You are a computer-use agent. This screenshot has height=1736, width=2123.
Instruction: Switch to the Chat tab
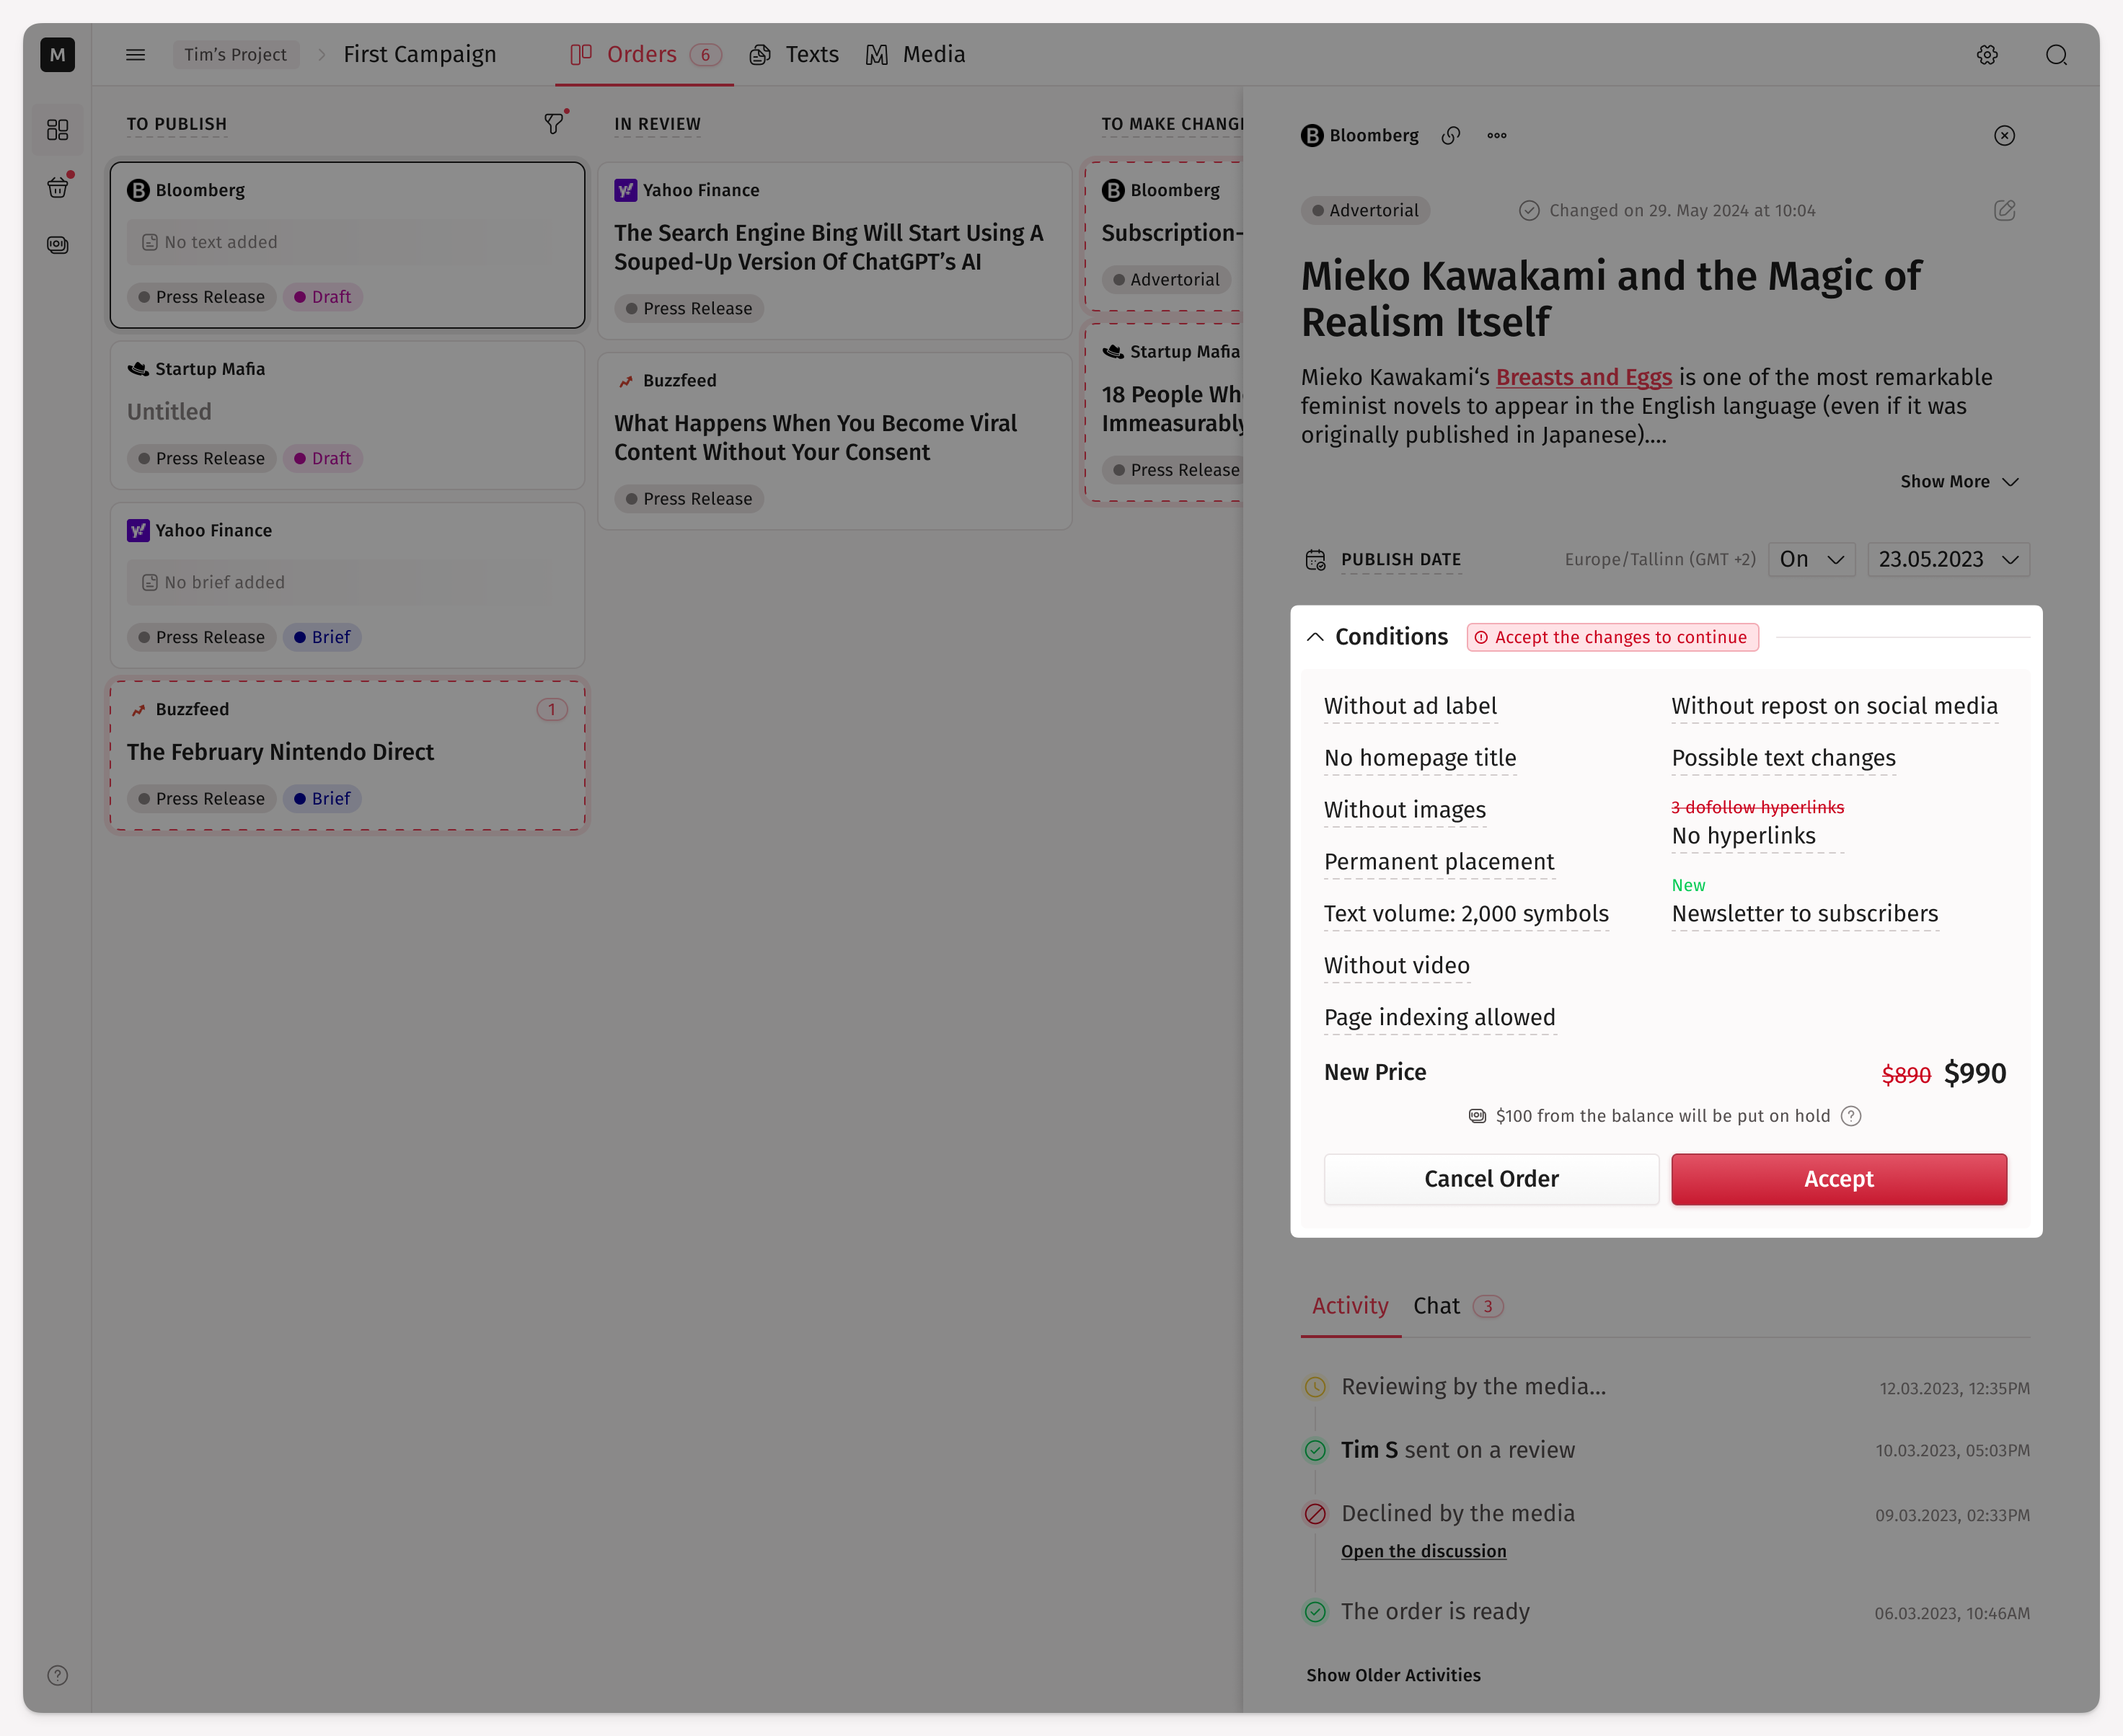click(1436, 1306)
